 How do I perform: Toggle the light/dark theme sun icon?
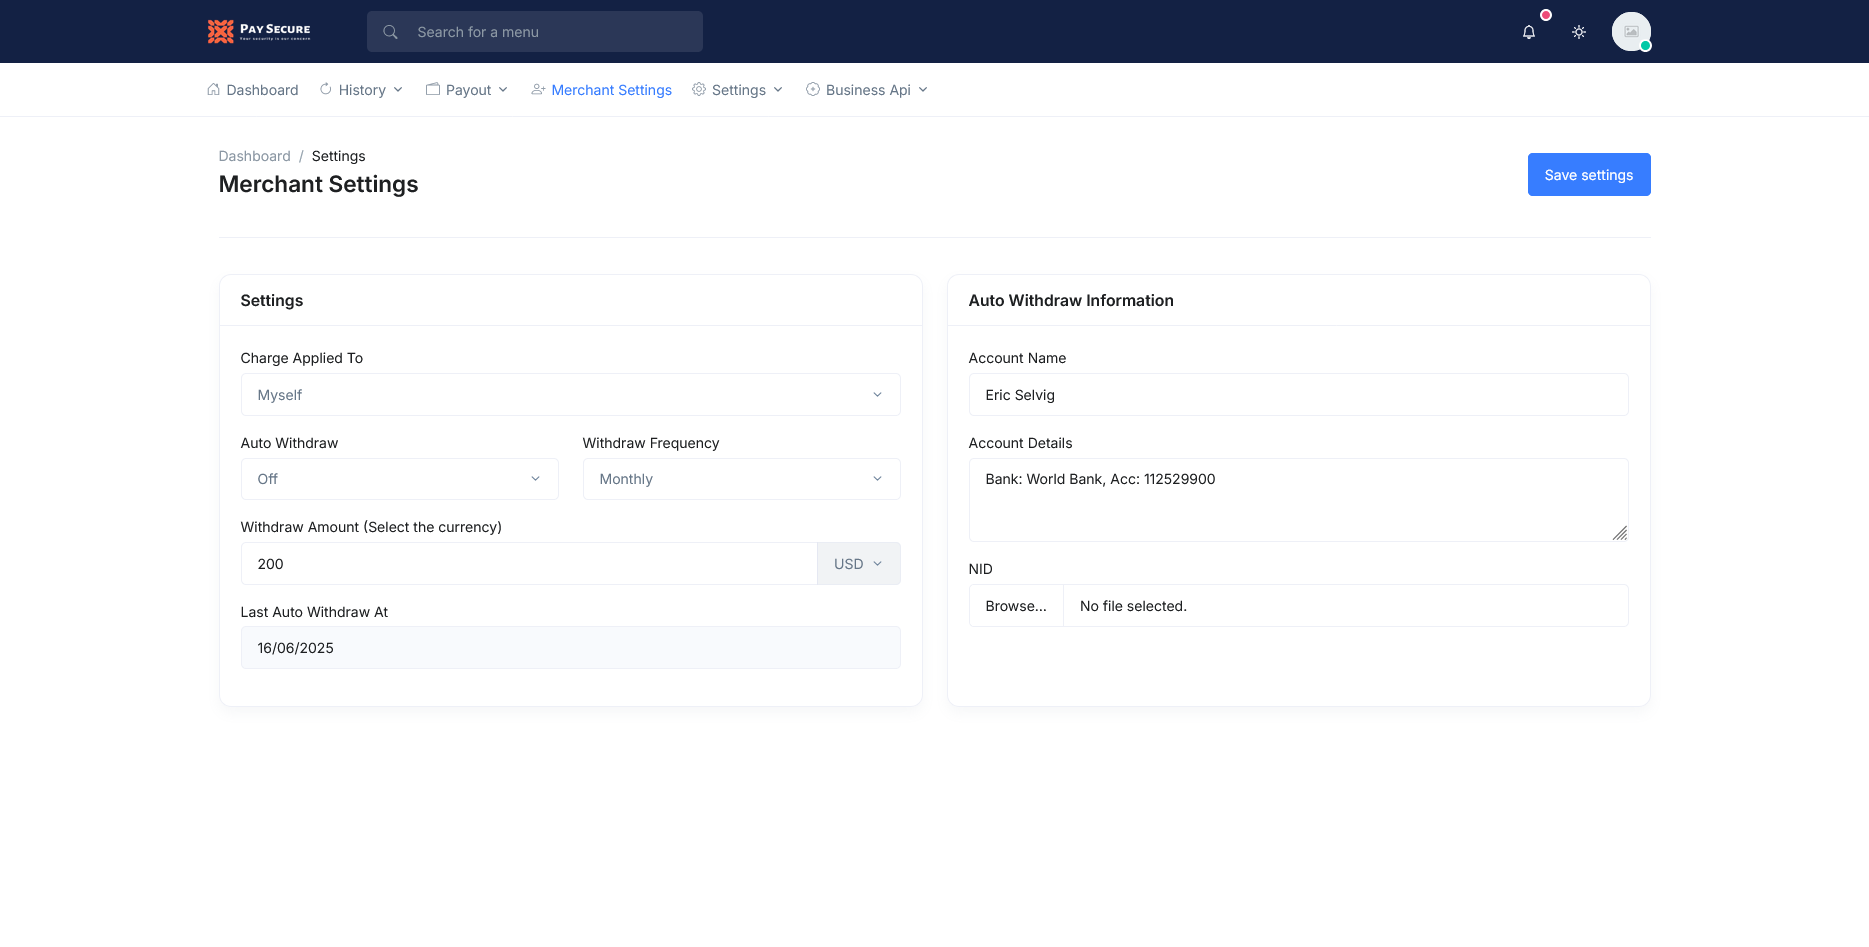click(1579, 31)
